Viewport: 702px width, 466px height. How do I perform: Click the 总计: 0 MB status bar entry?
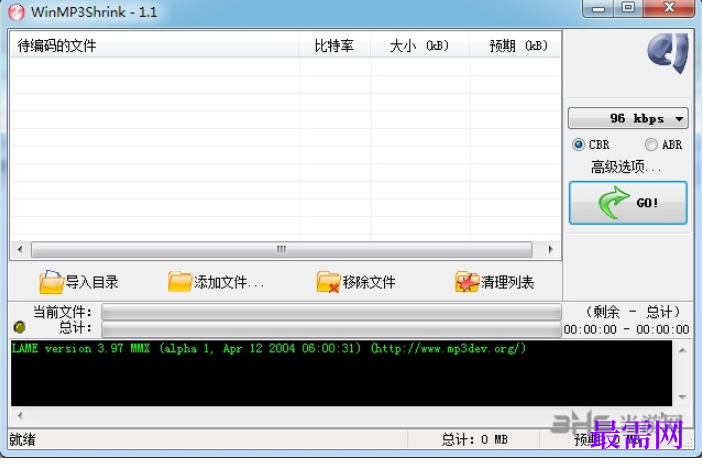click(x=475, y=440)
